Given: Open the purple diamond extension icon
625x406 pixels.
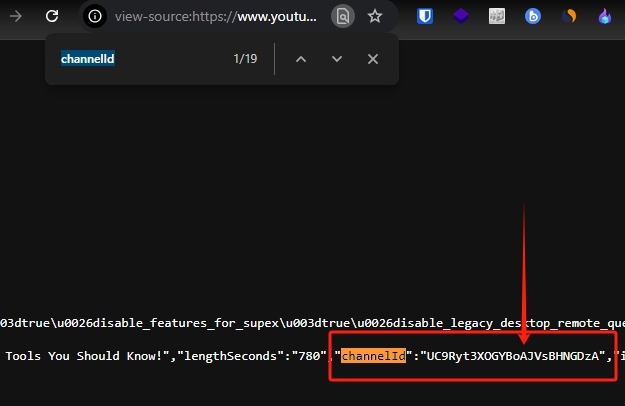Looking at the screenshot, I should [460, 16].
